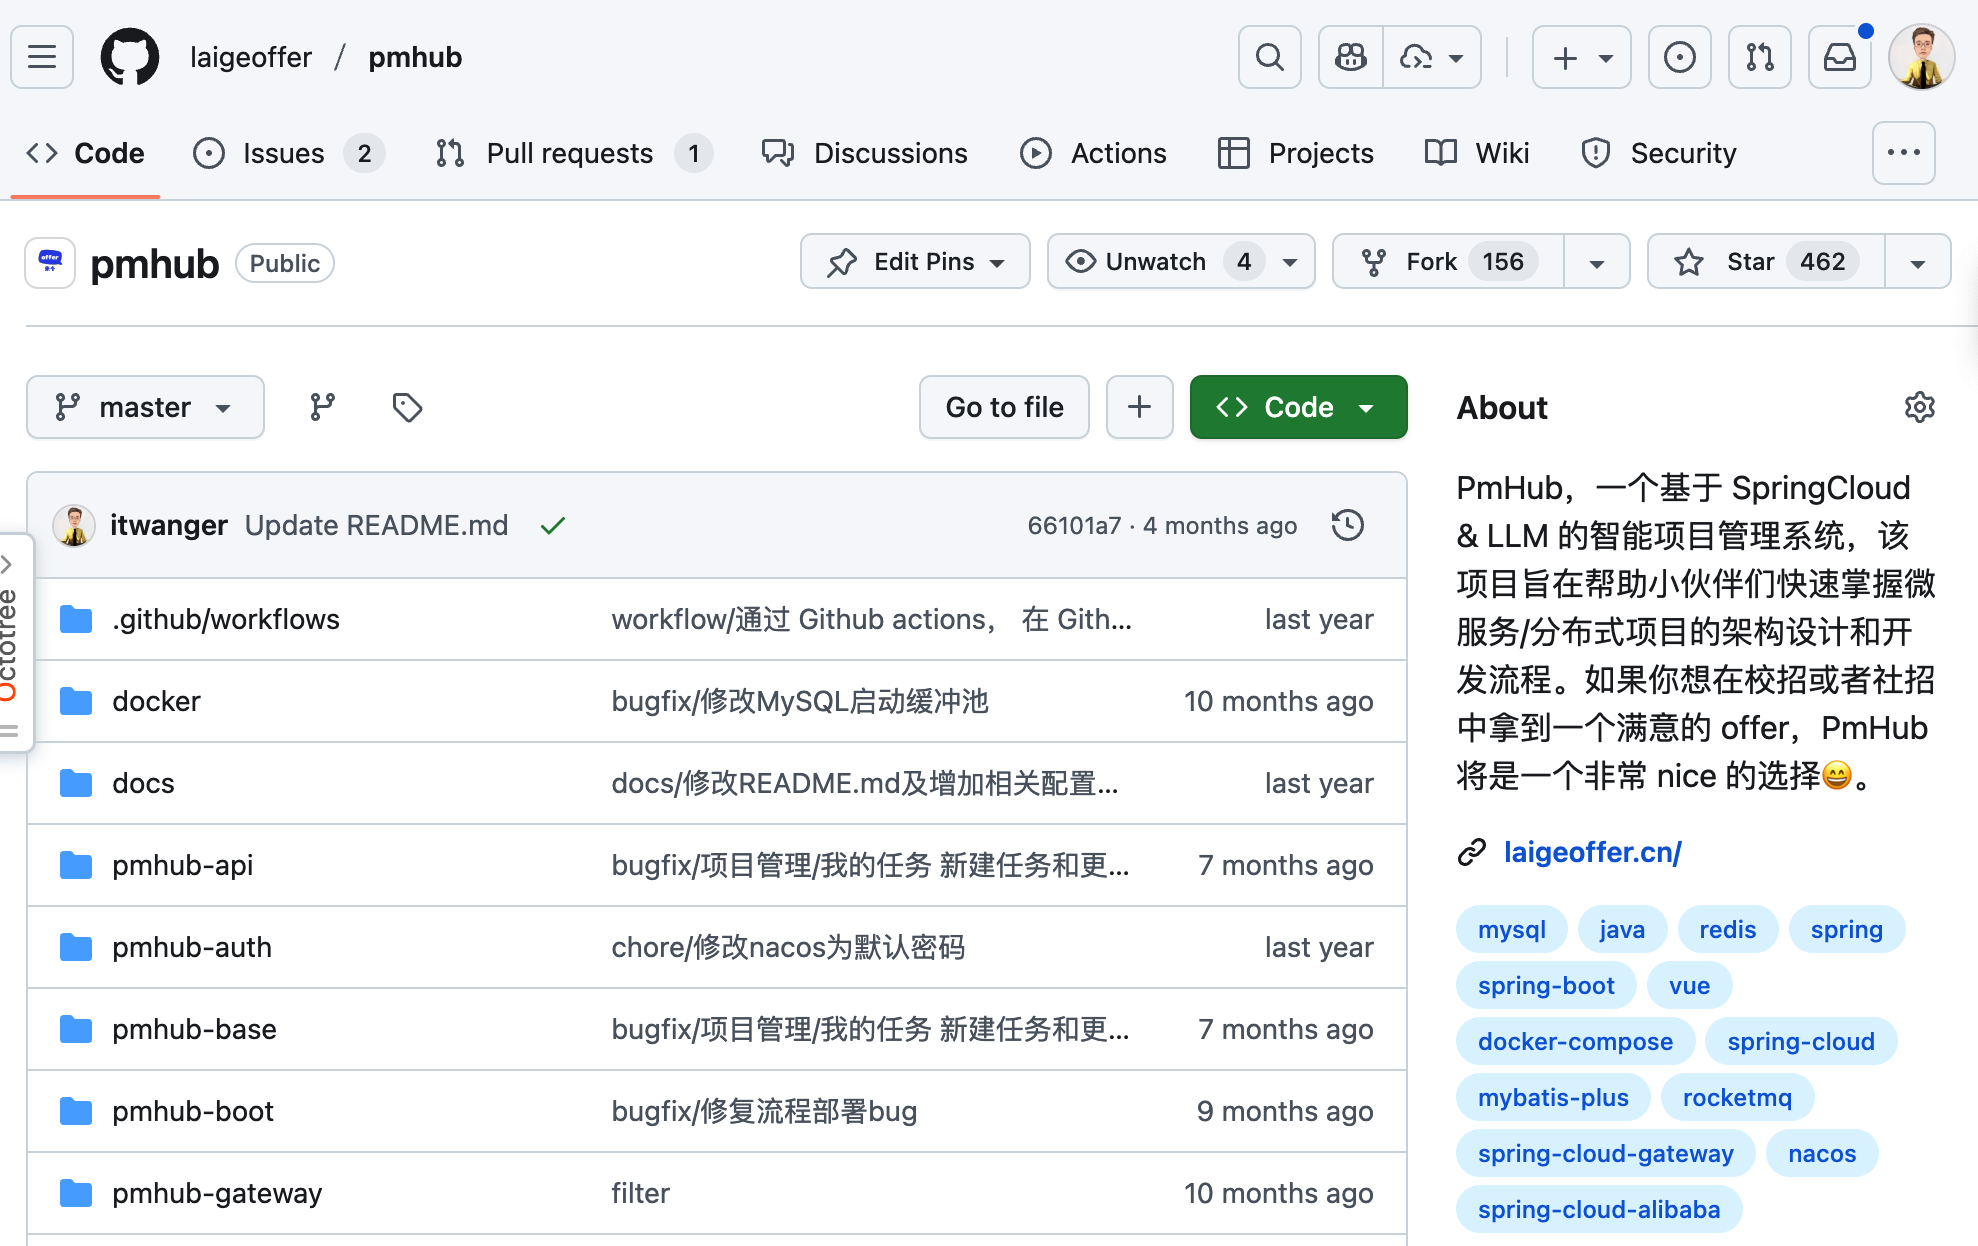Open the notifications inbox icon
The width and height of the screenshot is (1978, 1246).
1839,57
